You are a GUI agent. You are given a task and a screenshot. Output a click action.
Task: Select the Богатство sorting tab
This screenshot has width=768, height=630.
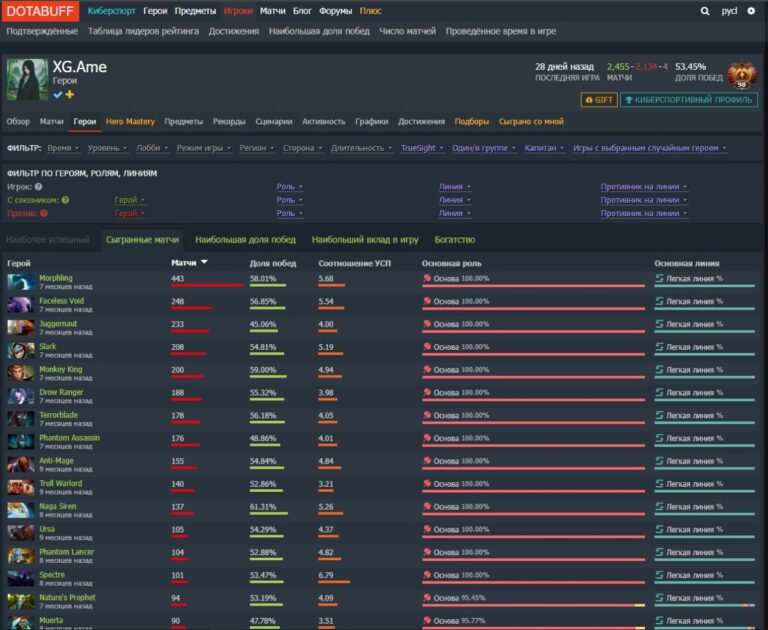[x=455, y=240]
